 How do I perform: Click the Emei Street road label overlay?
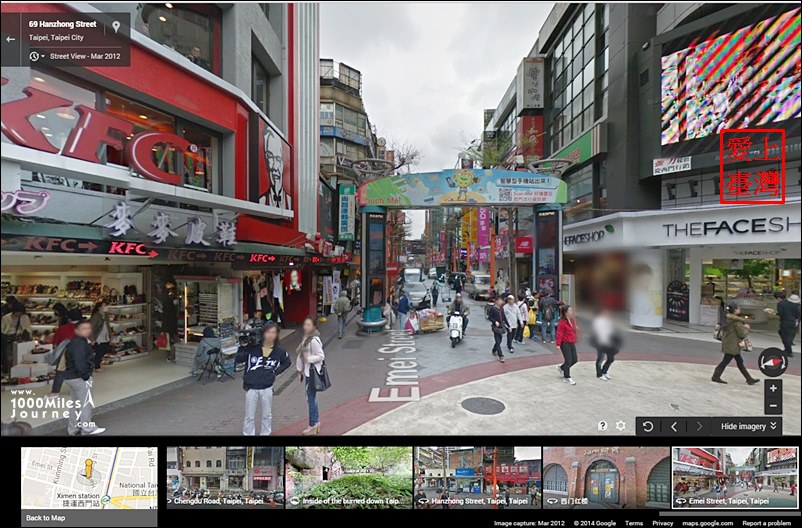coord(394,366)
